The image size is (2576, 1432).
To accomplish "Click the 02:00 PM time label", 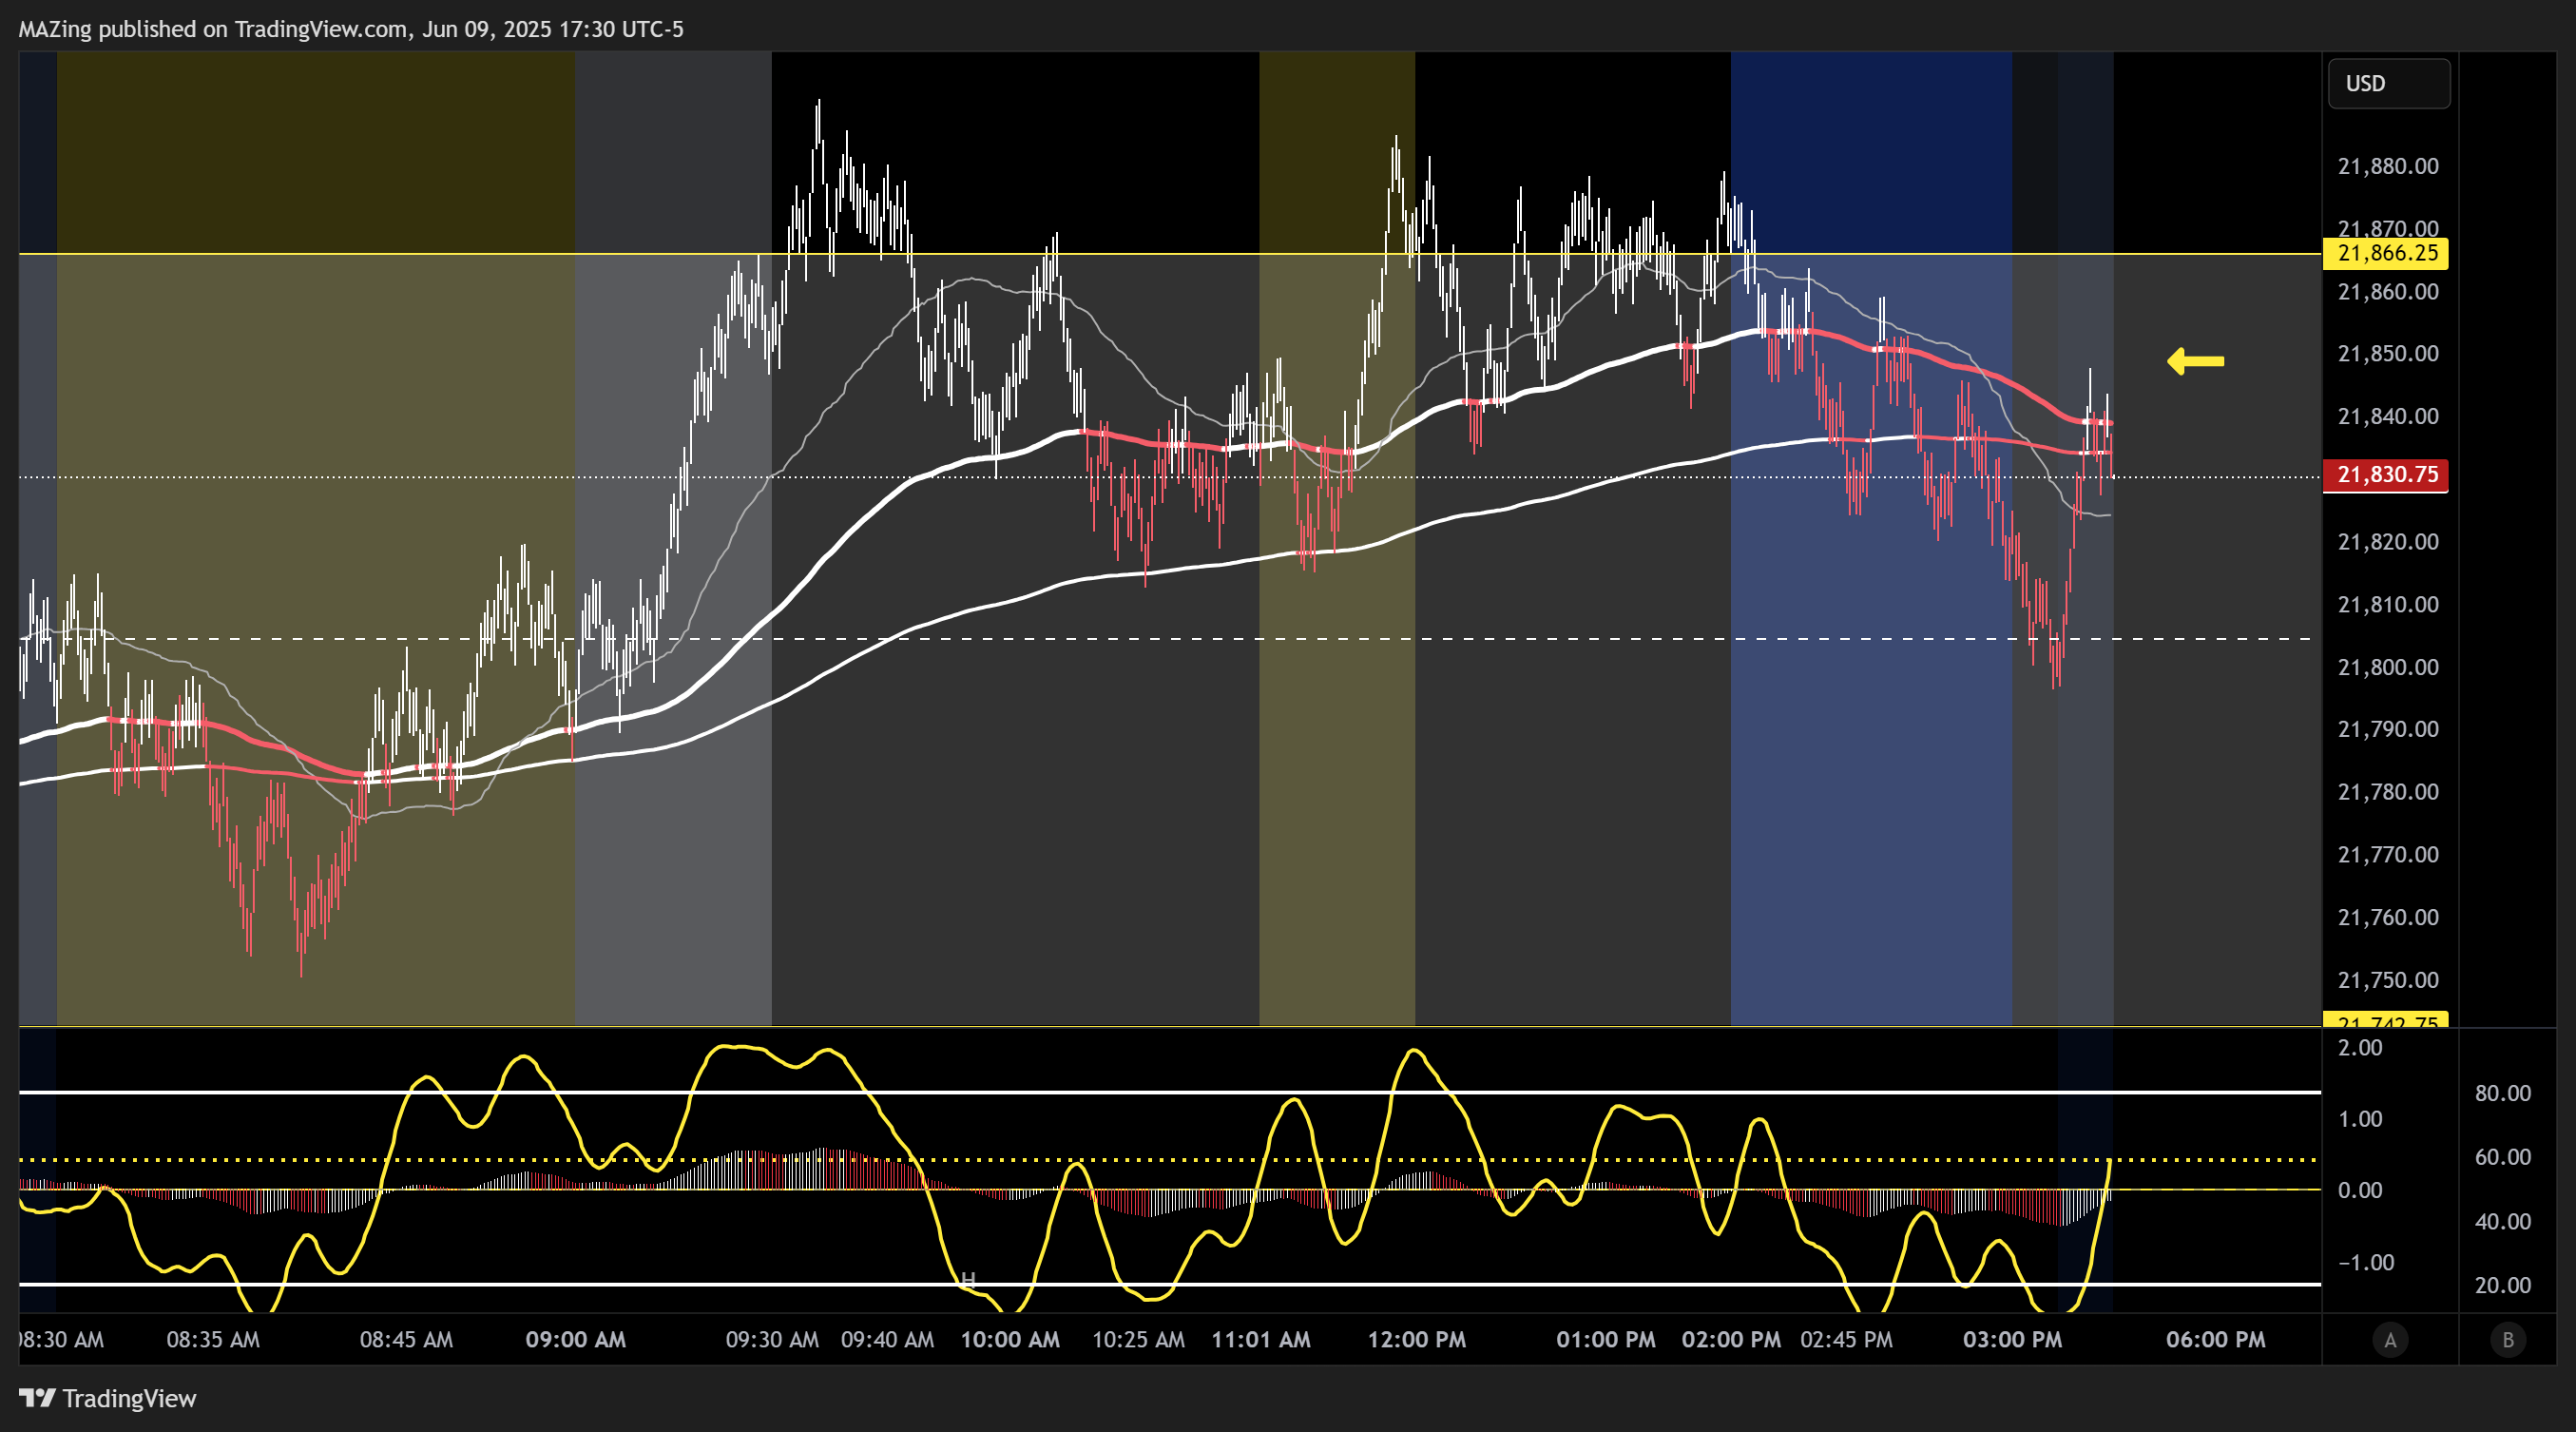I will coord(1731,1340).
